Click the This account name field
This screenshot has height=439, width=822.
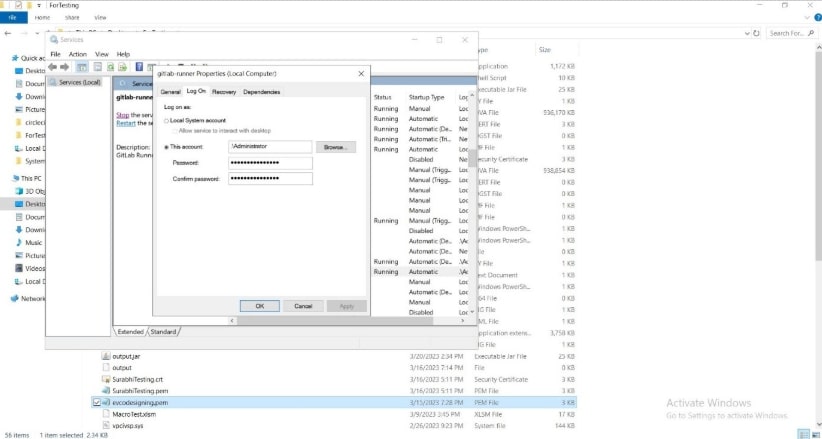pyautogui.click(x=270, y=147)
